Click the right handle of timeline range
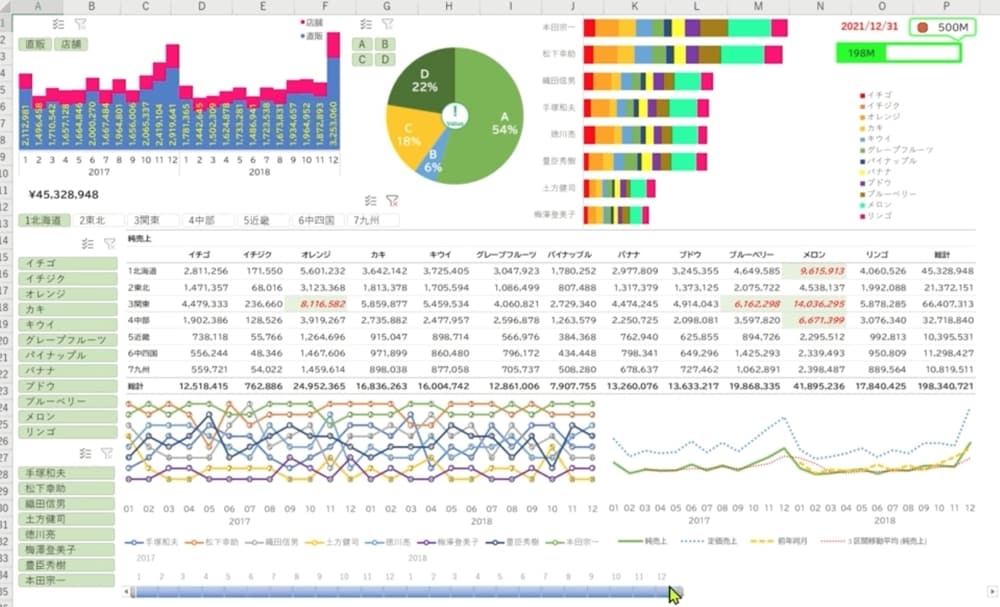 (x=679, y=592)
